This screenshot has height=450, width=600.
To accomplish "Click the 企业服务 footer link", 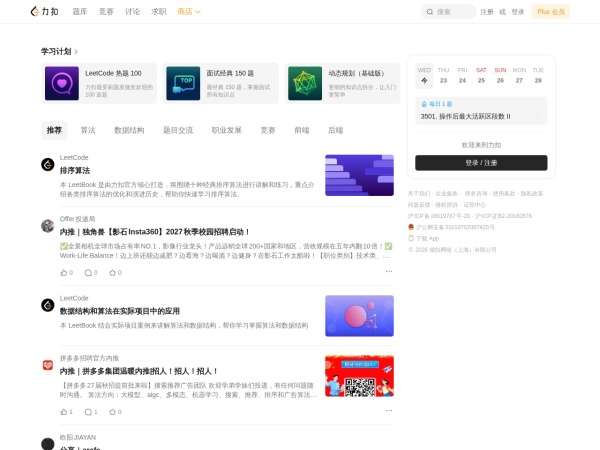I will click(x=447, y=194).
